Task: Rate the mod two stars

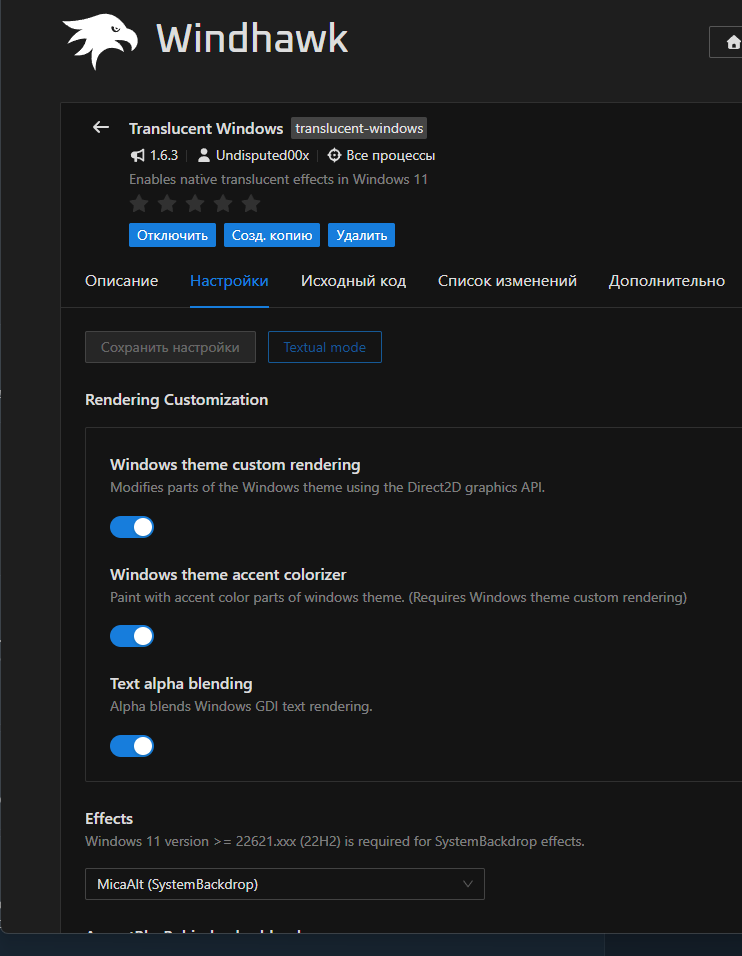Action: pyautogui.click(x=167, y=204)
